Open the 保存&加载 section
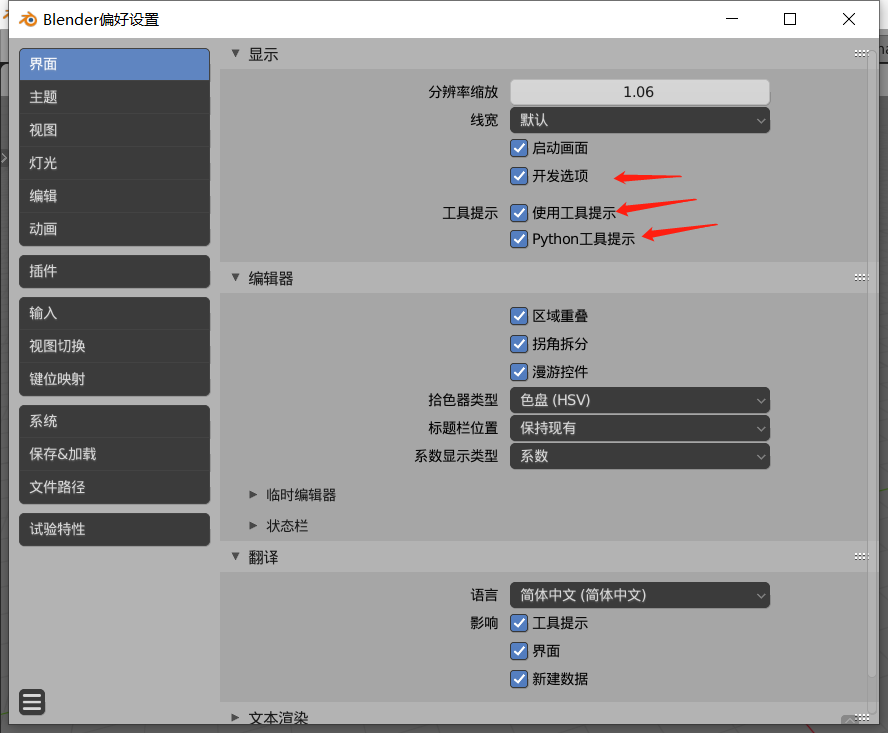 click(x=114, y=454)
